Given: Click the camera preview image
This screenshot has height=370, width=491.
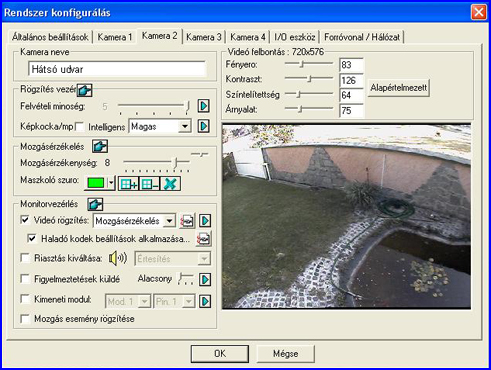Looking at the screenshot, I should coord(347,216).
